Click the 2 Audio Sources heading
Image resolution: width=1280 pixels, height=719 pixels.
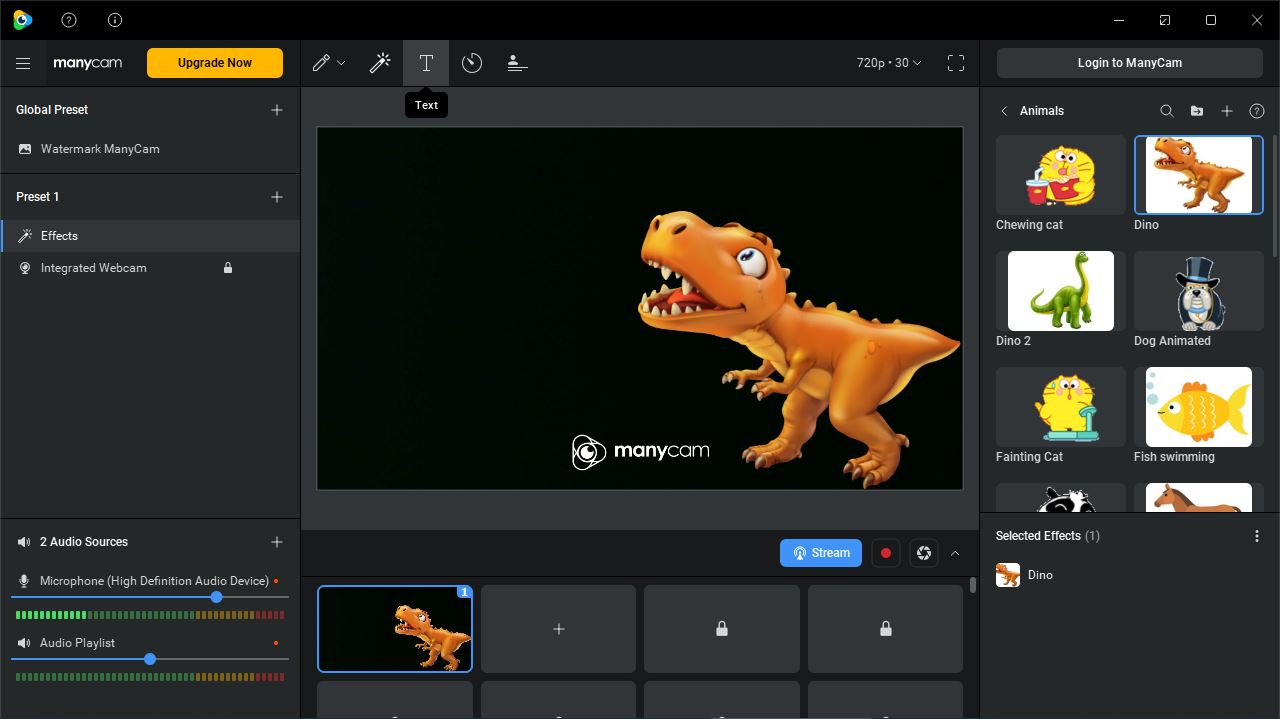click(84, 542)
